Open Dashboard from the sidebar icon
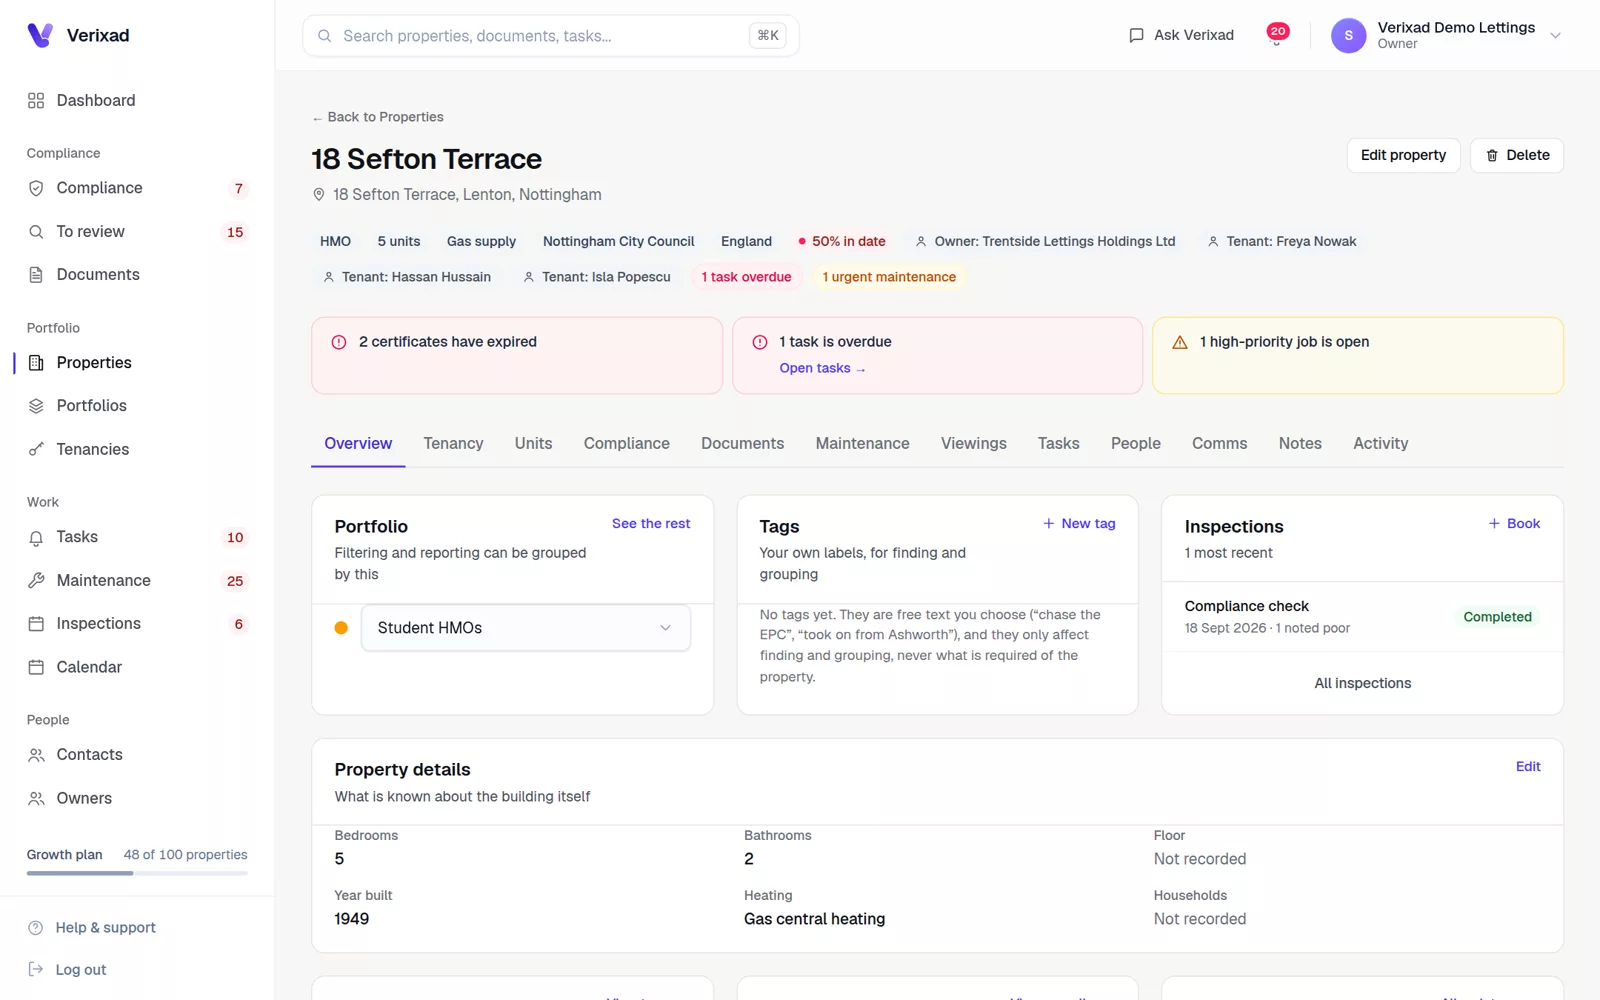This screenshot has height=1000, width=1600. click(36, 101)
